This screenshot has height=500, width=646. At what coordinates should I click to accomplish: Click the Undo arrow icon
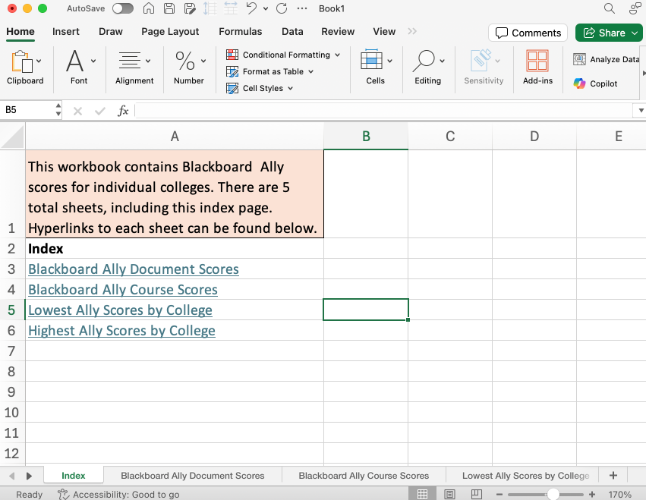[251, 8]
